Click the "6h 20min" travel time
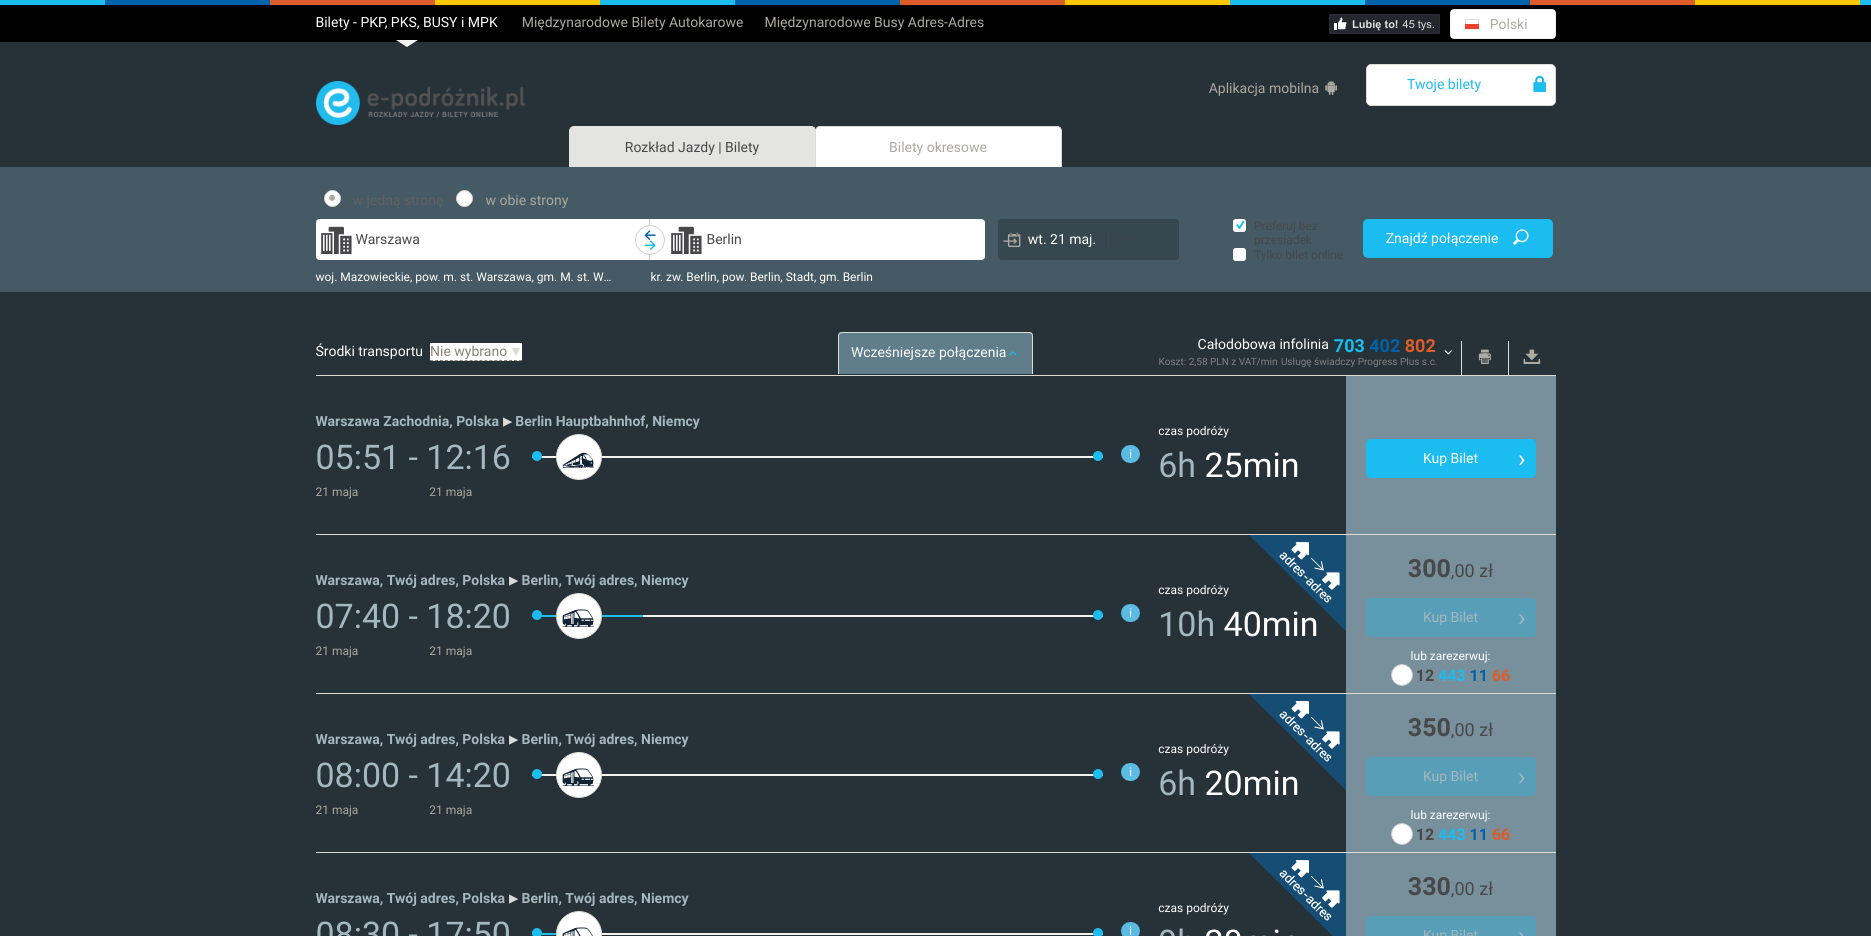 (1229, 784)
